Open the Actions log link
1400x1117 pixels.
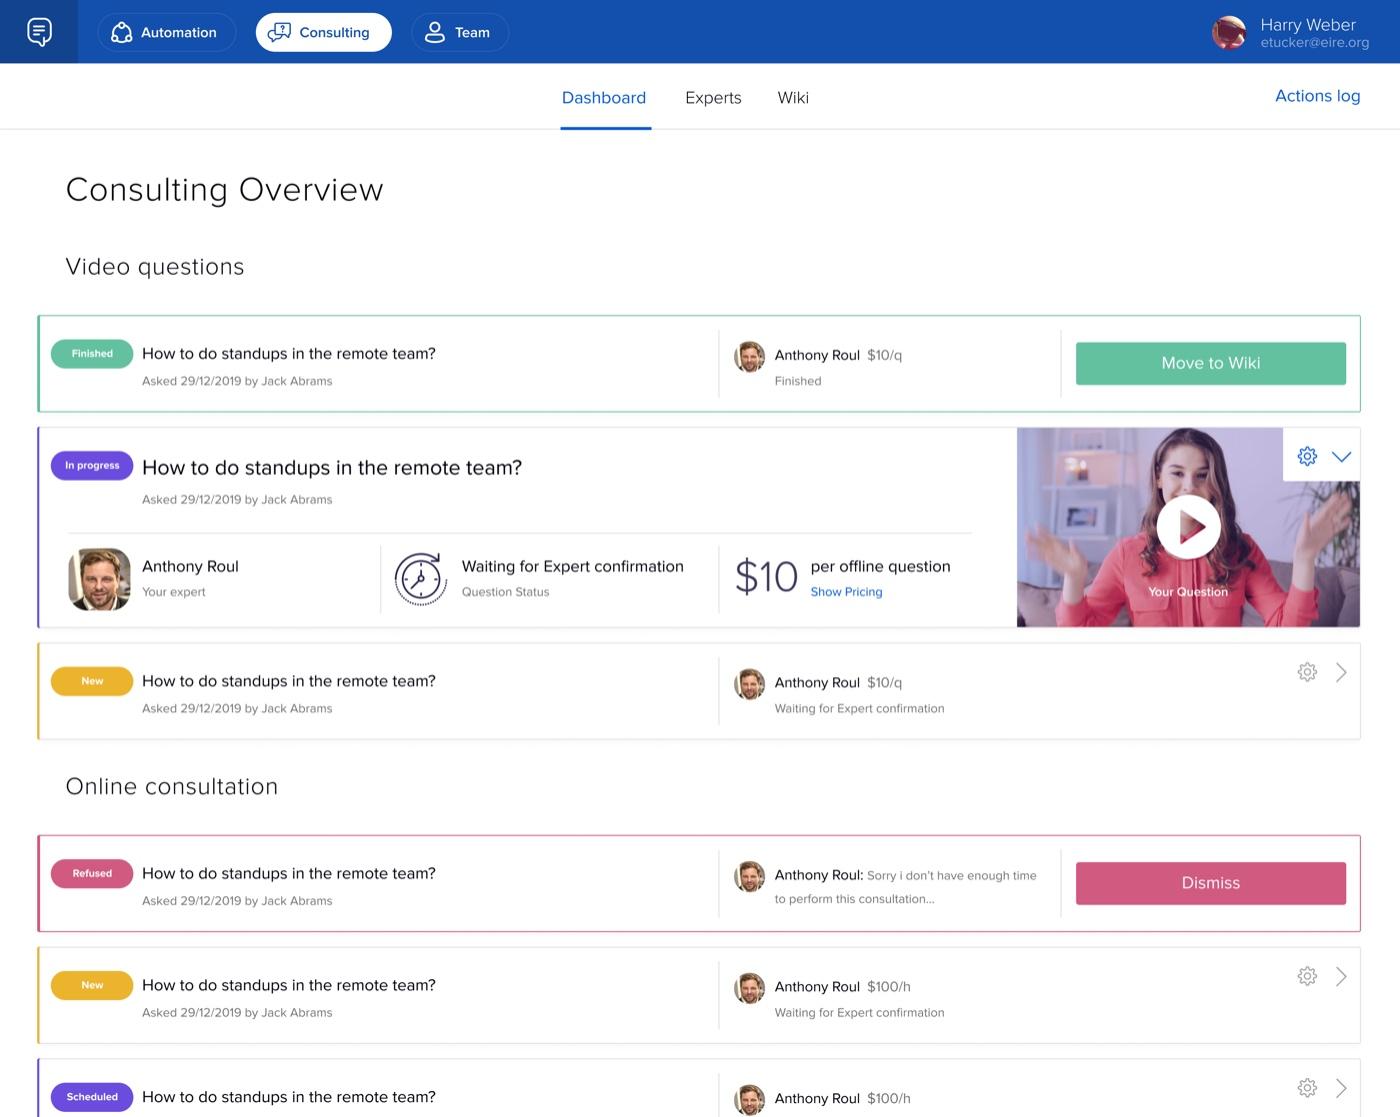(1317, 95)
